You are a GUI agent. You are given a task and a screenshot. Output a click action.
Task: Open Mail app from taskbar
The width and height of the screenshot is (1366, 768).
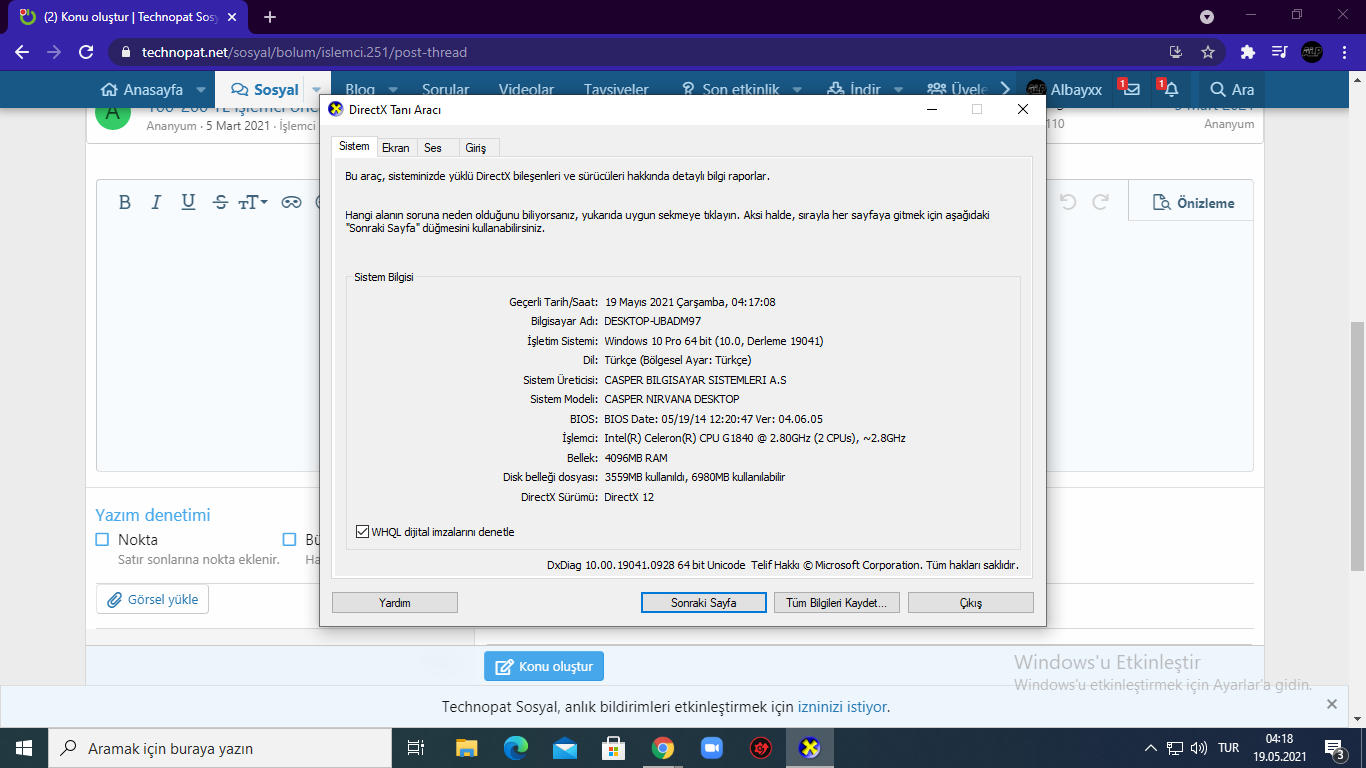[x=564, y=748]
